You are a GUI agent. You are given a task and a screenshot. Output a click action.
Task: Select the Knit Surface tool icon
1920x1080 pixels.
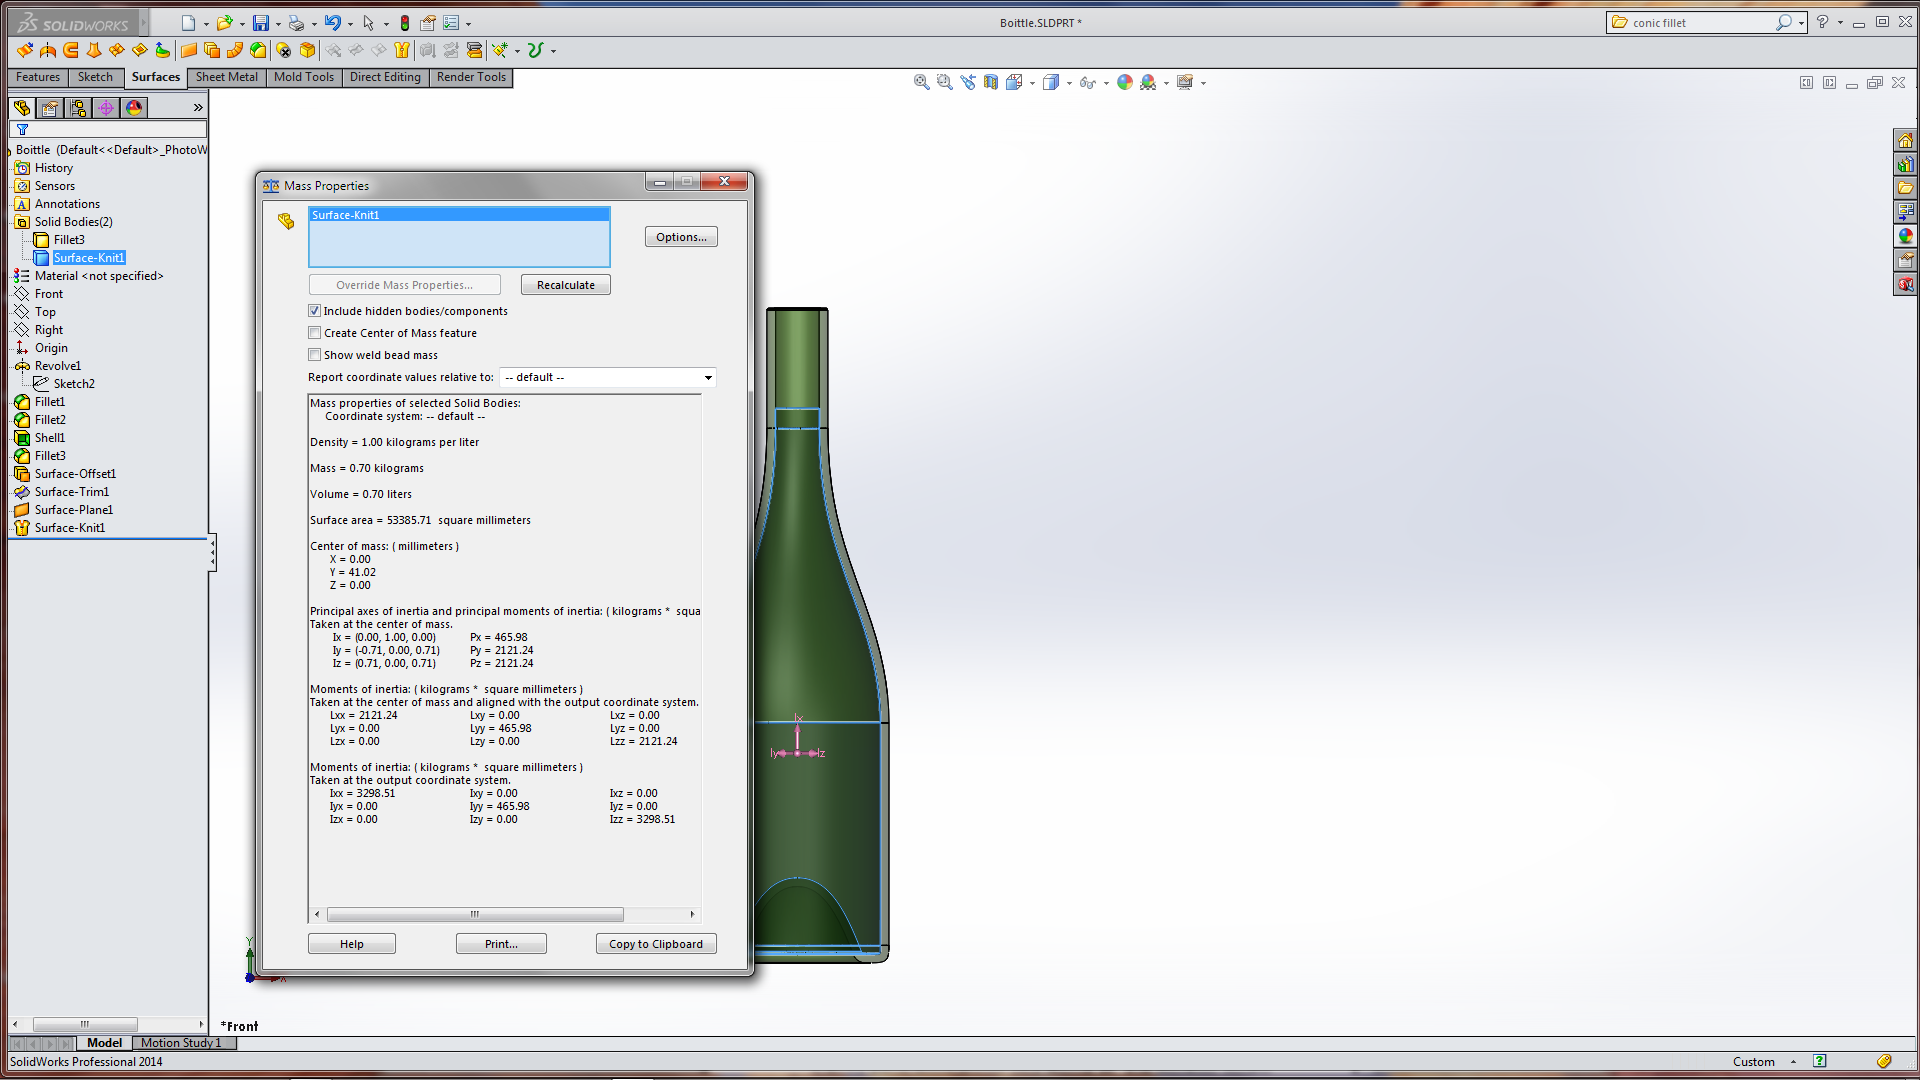tap(402, 50)
